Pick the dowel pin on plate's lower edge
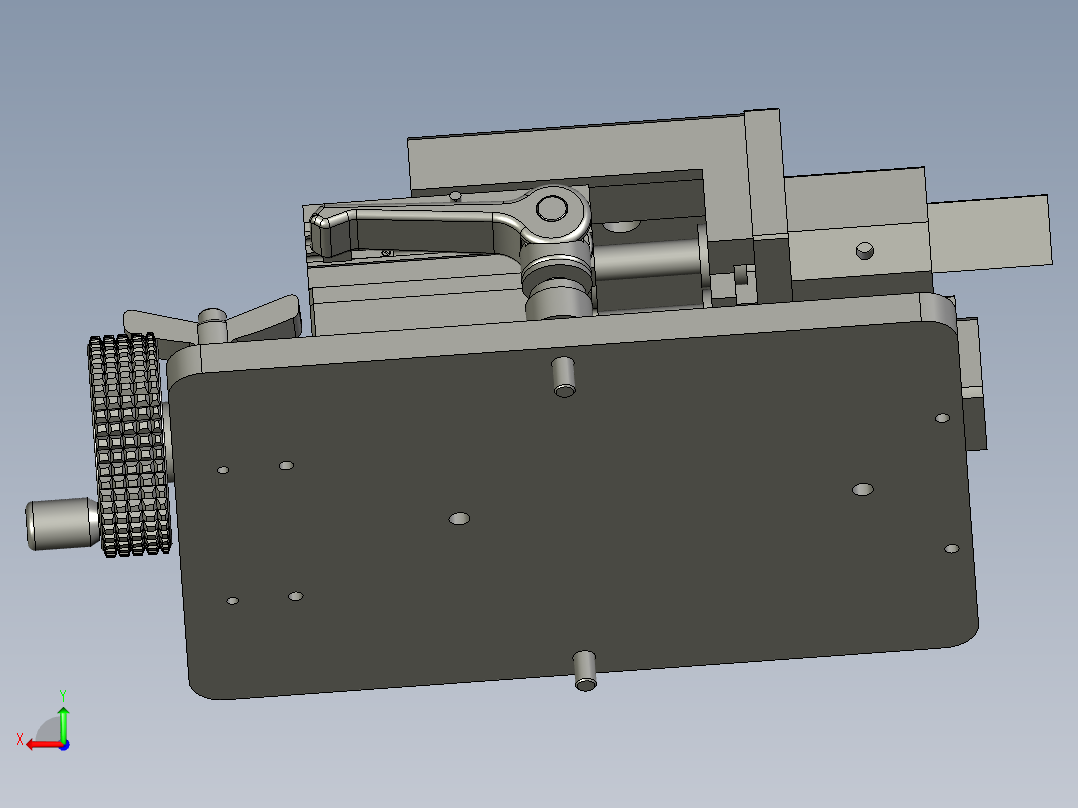The width and height of the screenshot is (1078, 808). click(584, 671)
